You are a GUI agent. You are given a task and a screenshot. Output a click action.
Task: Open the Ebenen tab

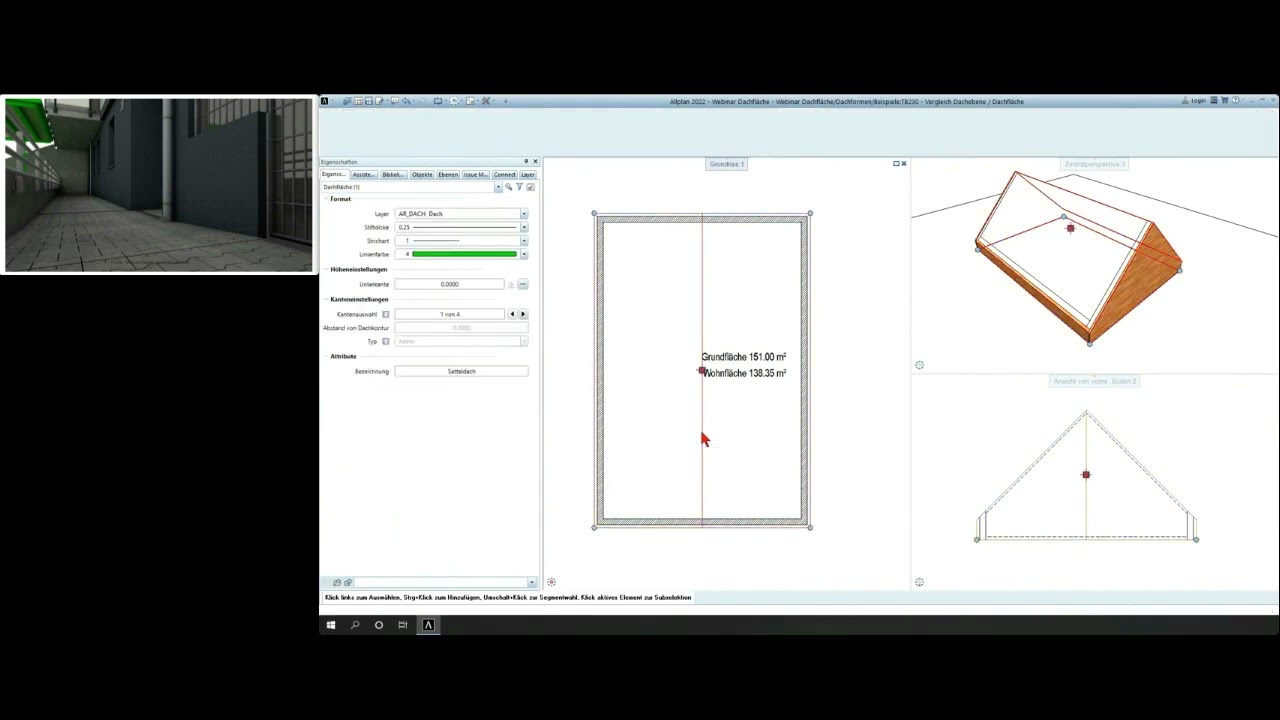coord(448,174)
